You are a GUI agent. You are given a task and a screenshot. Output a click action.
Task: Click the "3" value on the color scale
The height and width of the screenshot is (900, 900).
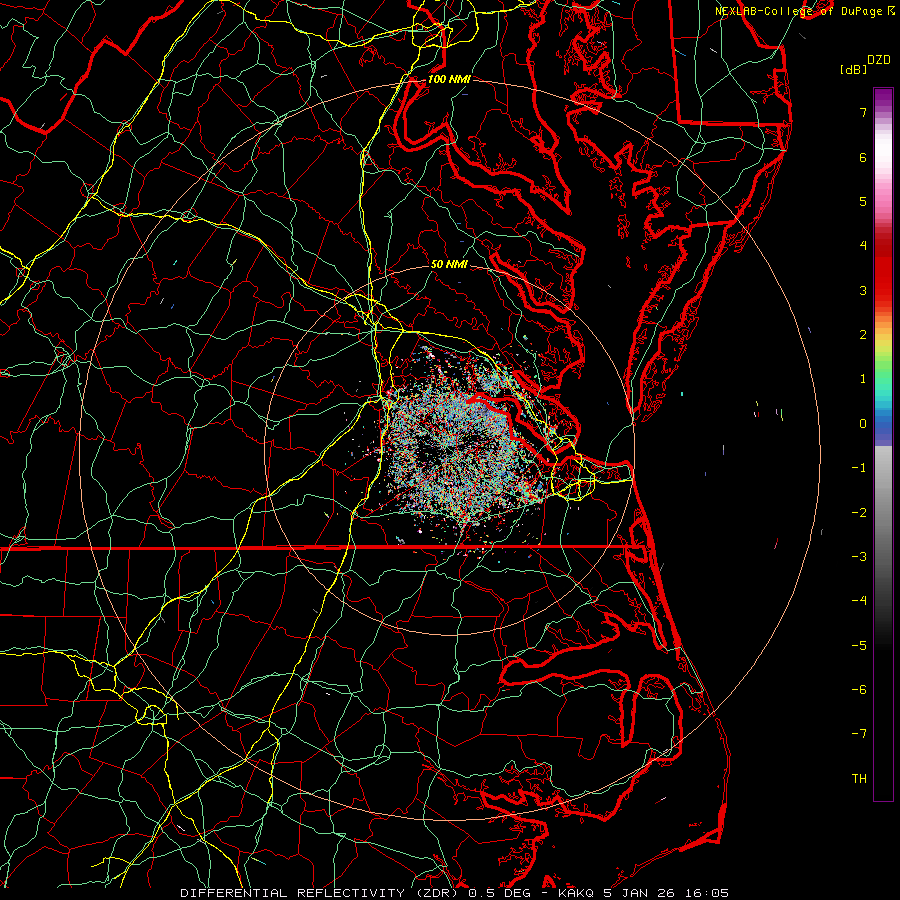(x=863, y=290)
